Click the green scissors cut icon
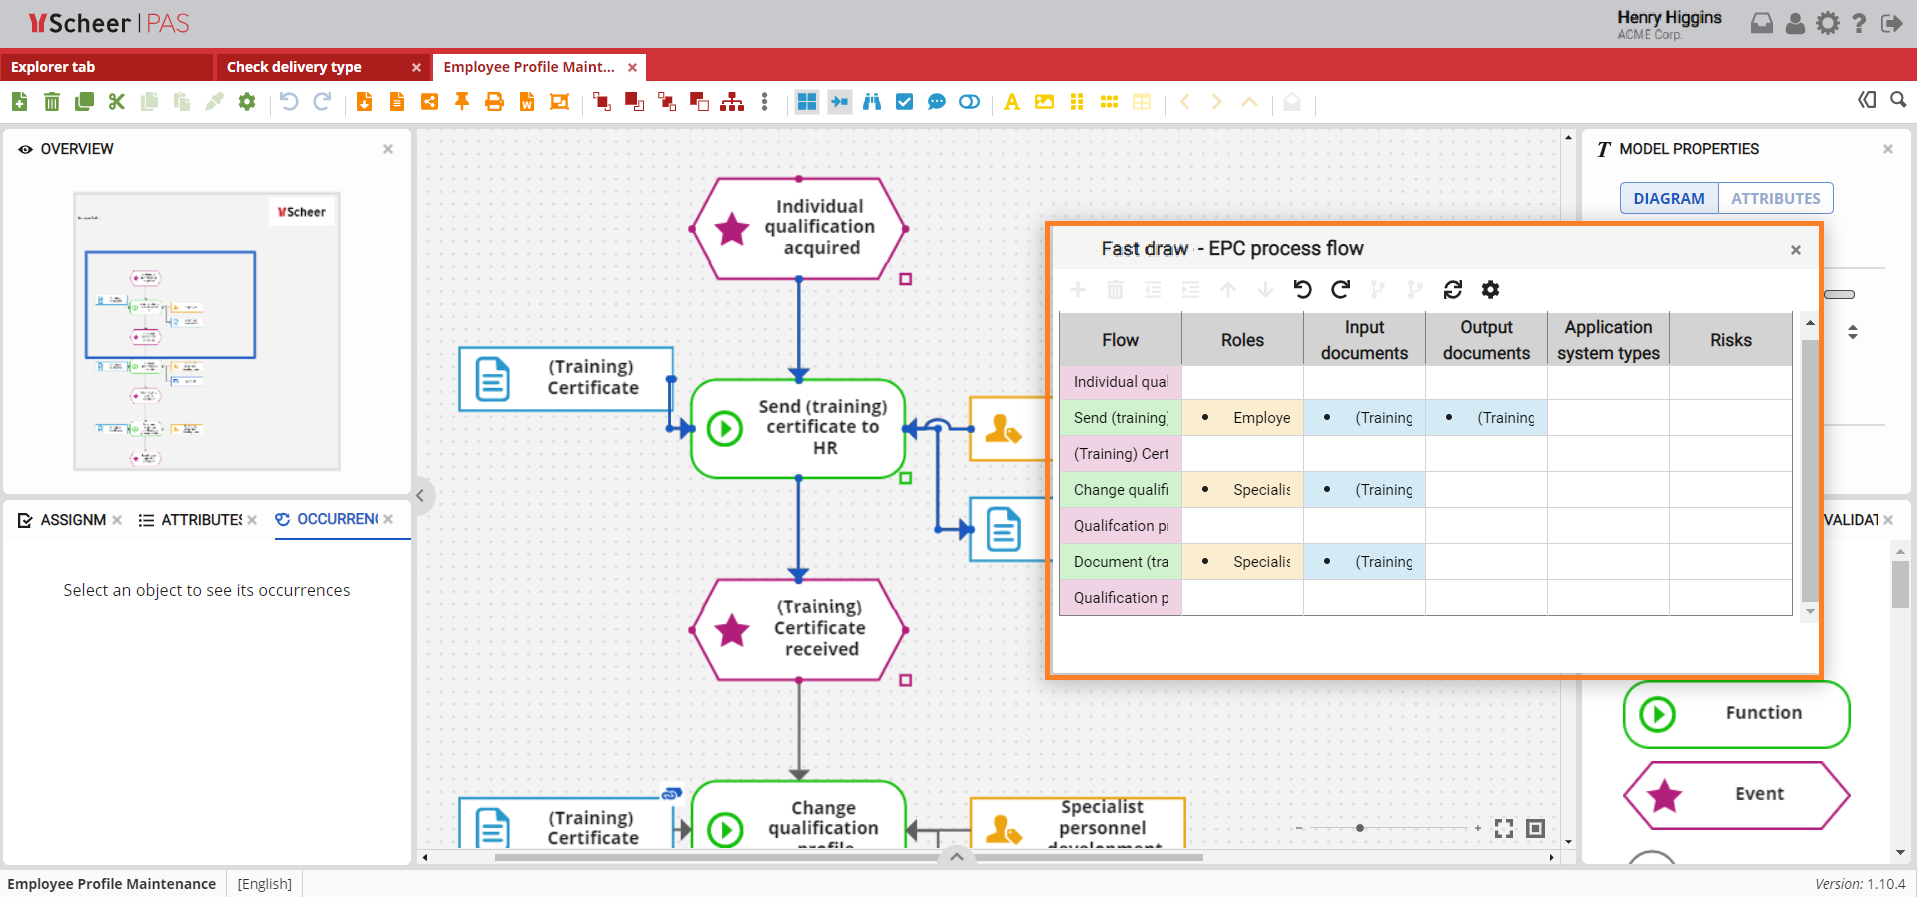The image size is (1917, 897). (x=117, y=102)
